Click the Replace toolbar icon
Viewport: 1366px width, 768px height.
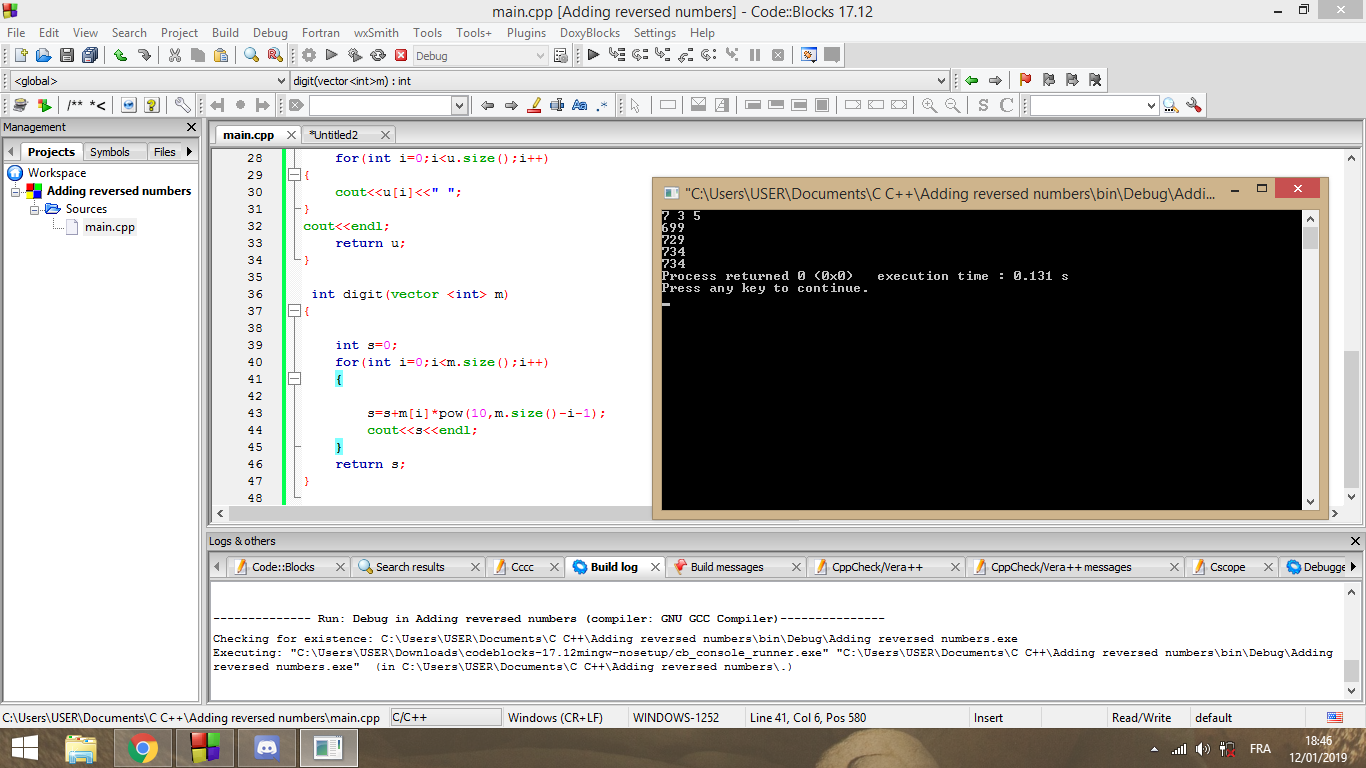click(274, 56)
